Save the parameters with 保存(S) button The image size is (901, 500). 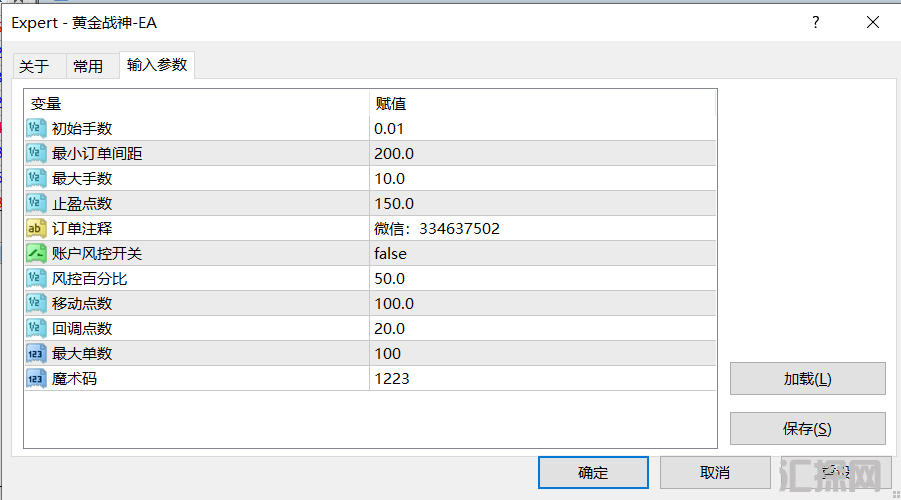pos(807,429)
